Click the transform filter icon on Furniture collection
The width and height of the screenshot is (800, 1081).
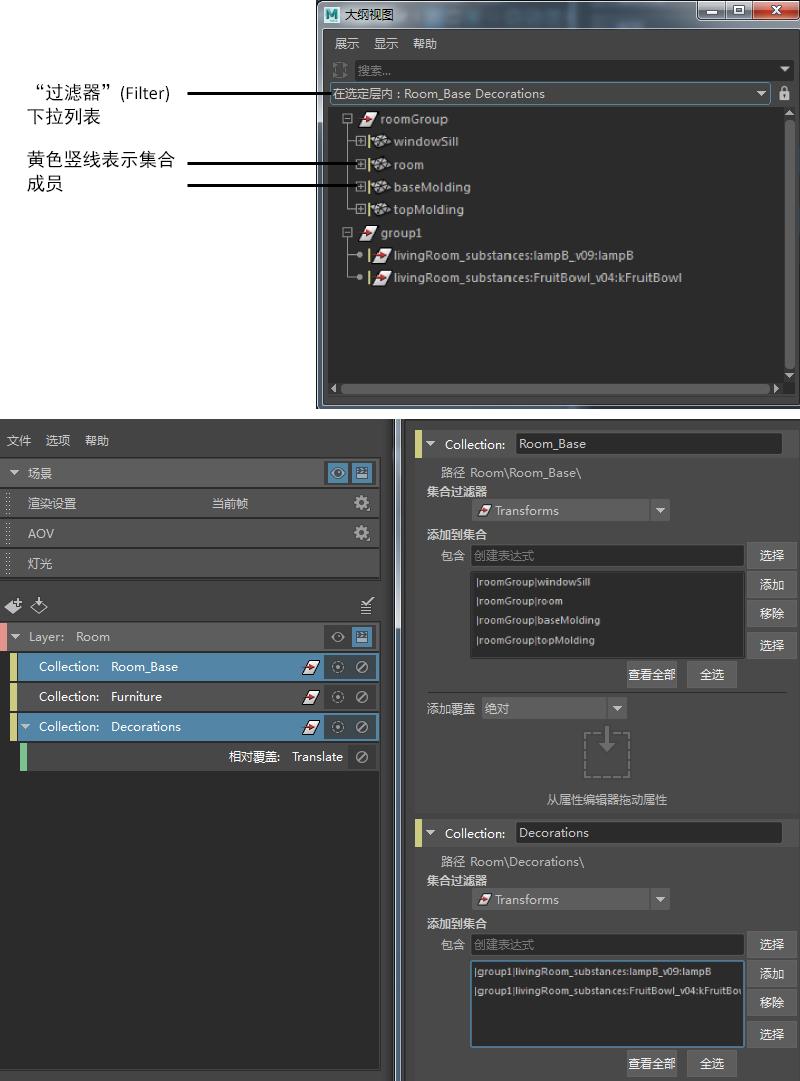pos(311,697)
